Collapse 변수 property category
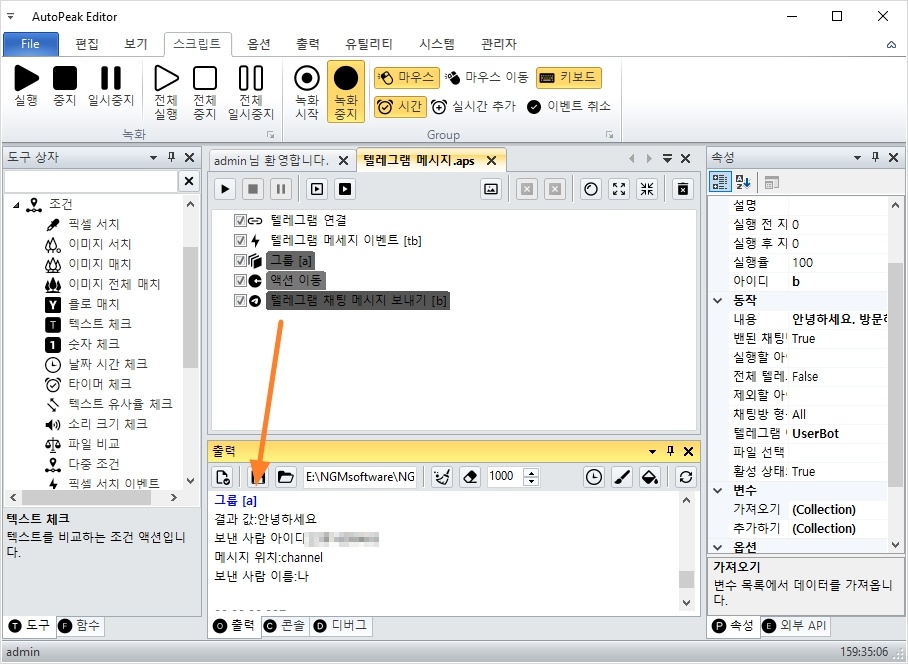 point(718,490)
